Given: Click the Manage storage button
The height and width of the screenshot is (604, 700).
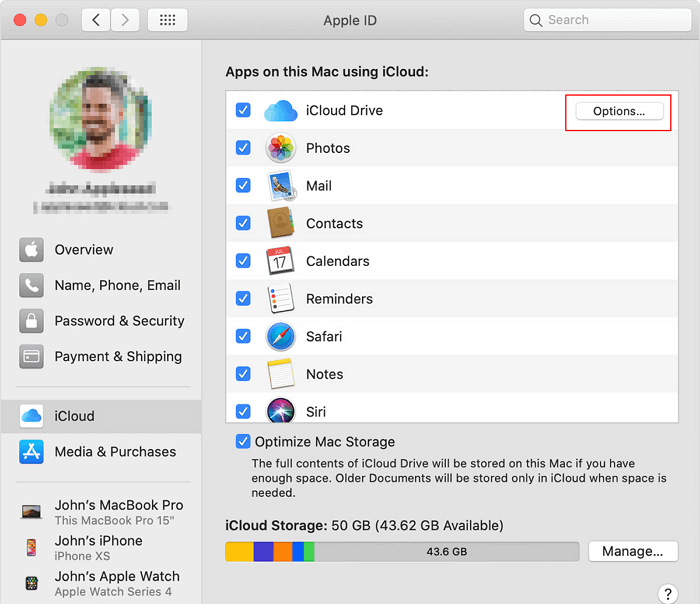Looking at the screenshot, I should click(632, 551).
